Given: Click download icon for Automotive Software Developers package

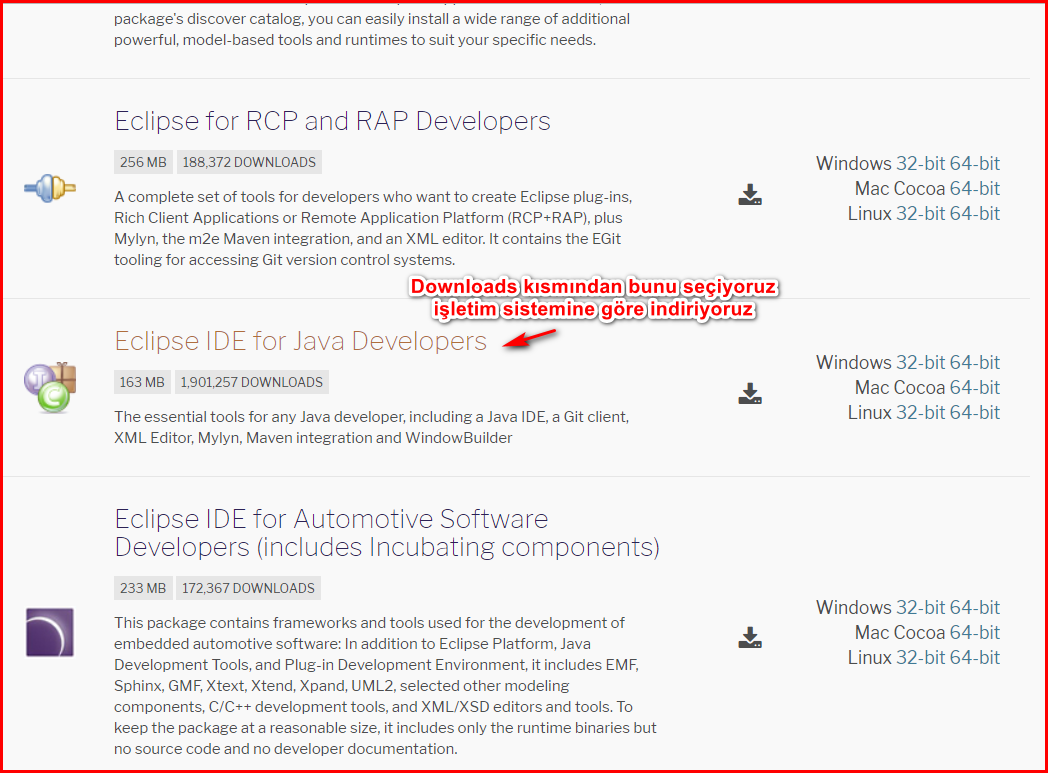Looking at the screenshot, I should click(750, 637).
